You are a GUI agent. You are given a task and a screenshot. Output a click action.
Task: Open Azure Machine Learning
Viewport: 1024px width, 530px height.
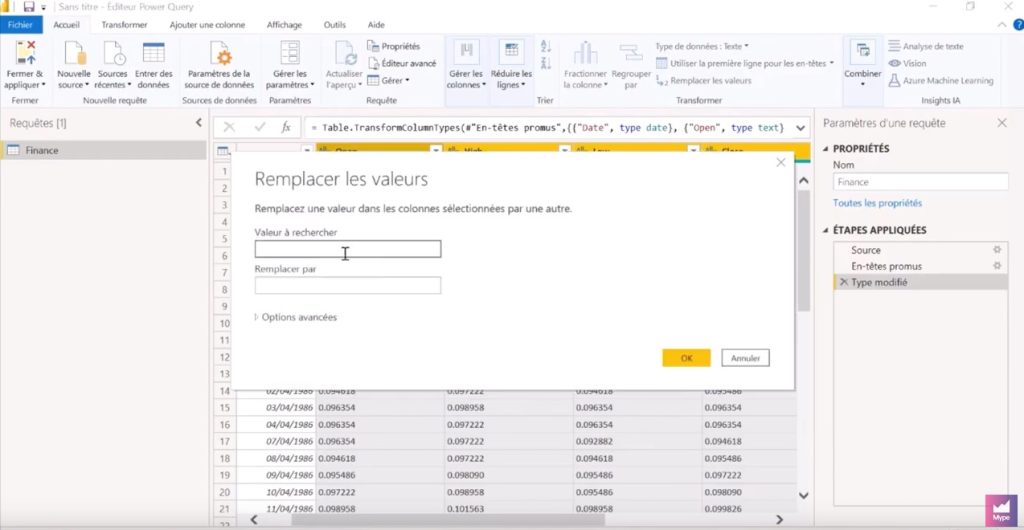point(940,80)
